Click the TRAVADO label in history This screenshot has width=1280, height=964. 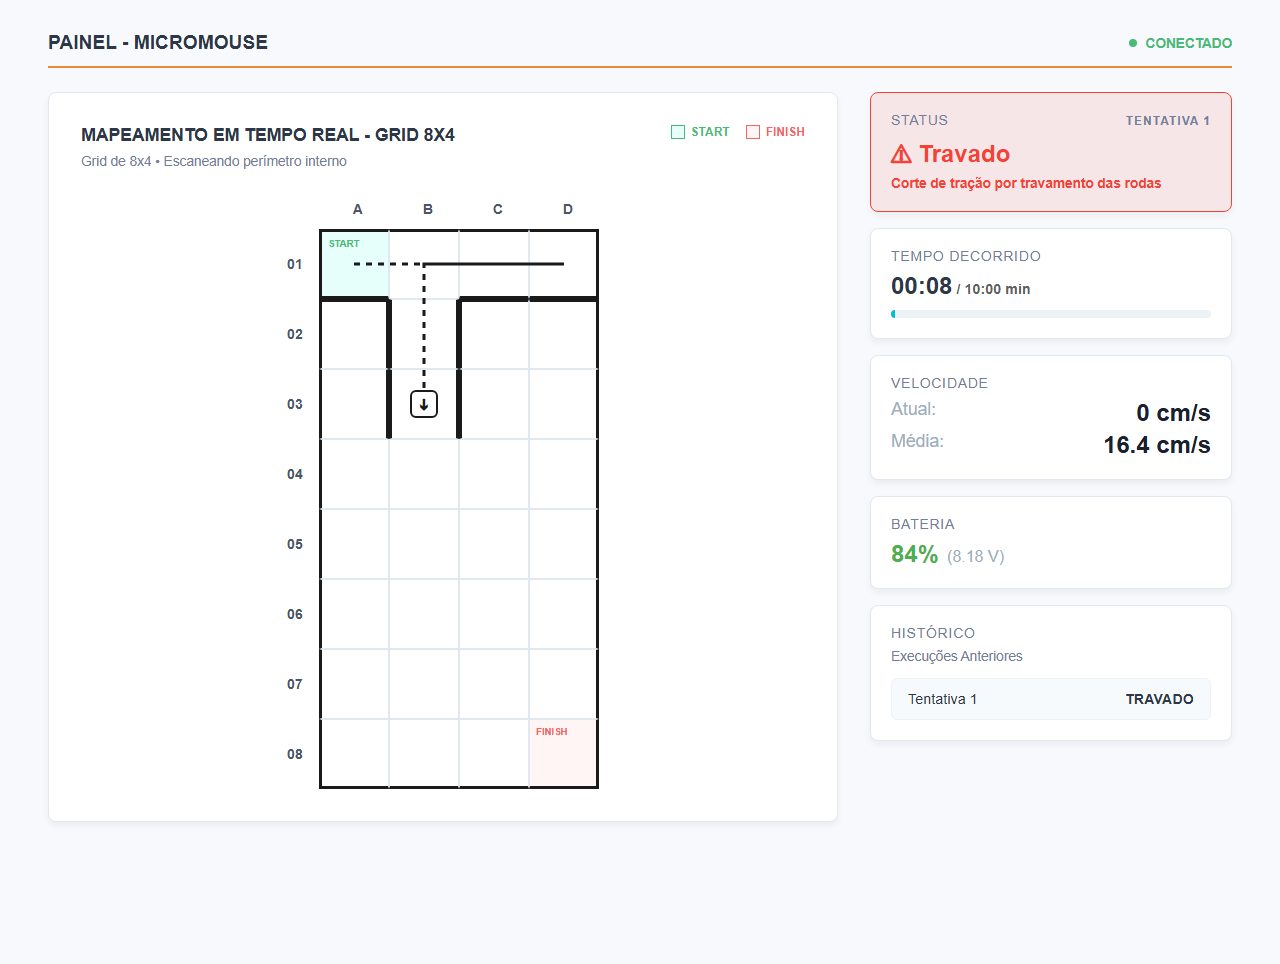(1159, 699)
